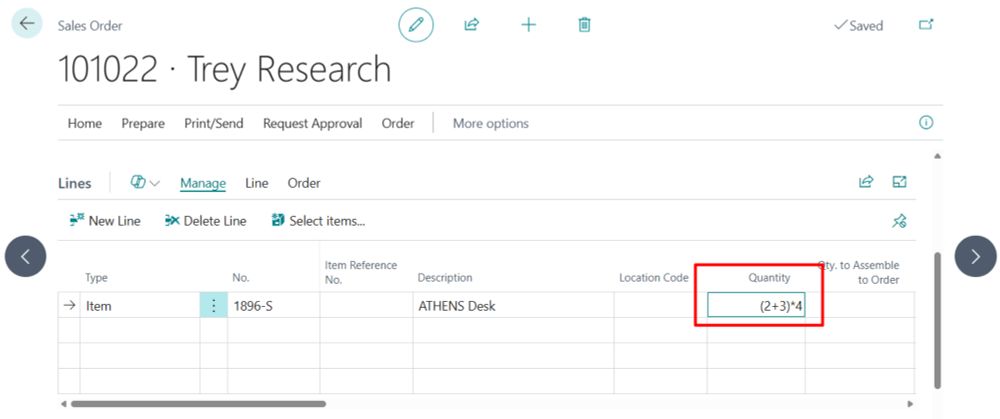Click the No. cell 1896-S
This screenshot has height=419, width=1000.
274,306
